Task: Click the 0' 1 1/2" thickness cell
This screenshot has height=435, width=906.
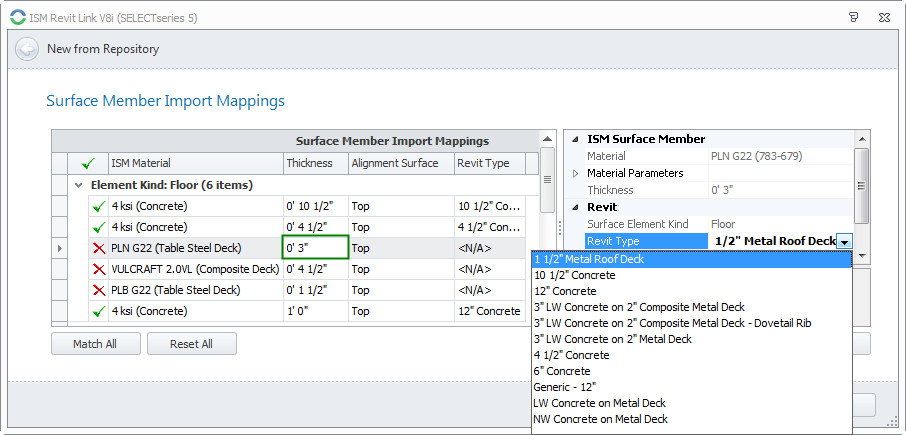Action: pyautogui.click(x=316, y=290)
